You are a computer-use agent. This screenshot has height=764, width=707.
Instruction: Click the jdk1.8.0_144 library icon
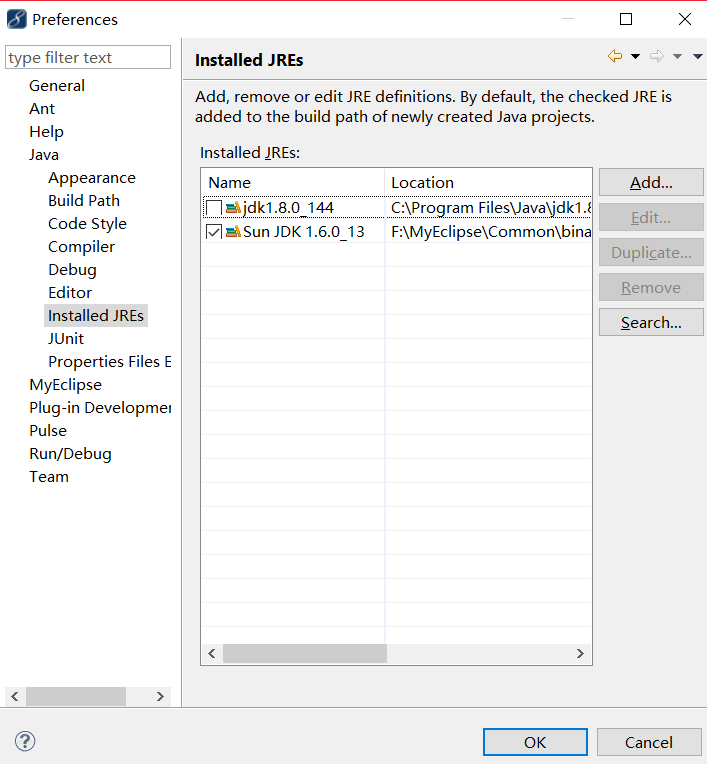[233, 208]
